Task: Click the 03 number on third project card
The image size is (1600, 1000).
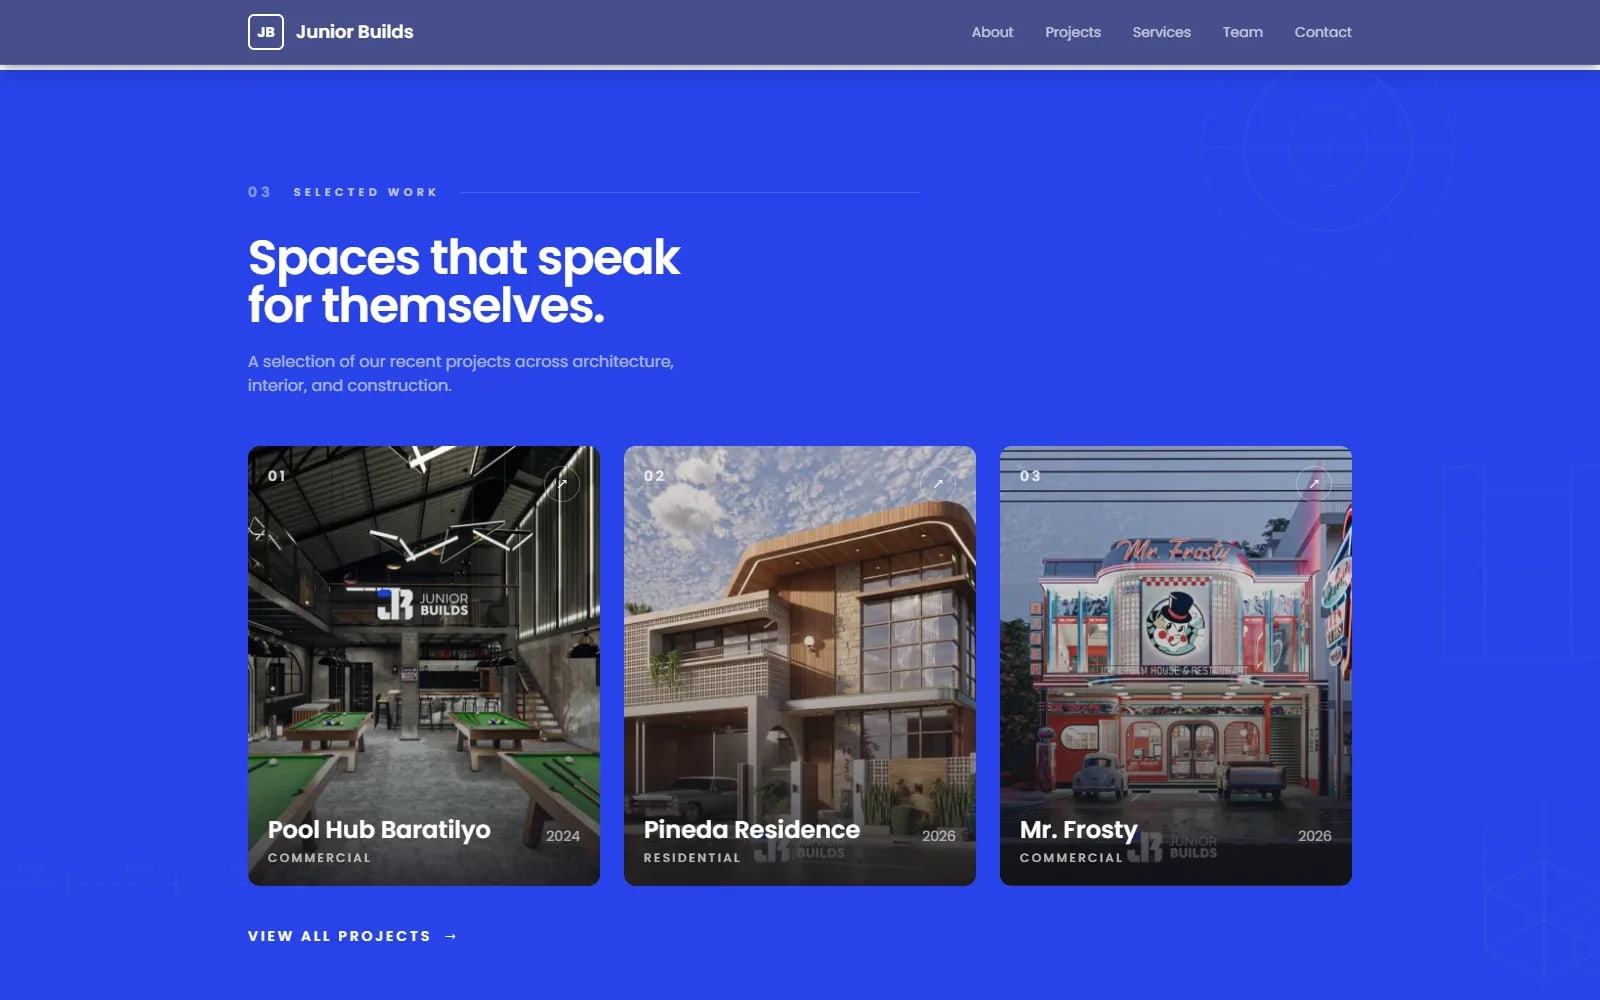Action: pyautogui.click(x=1030, y=476)
